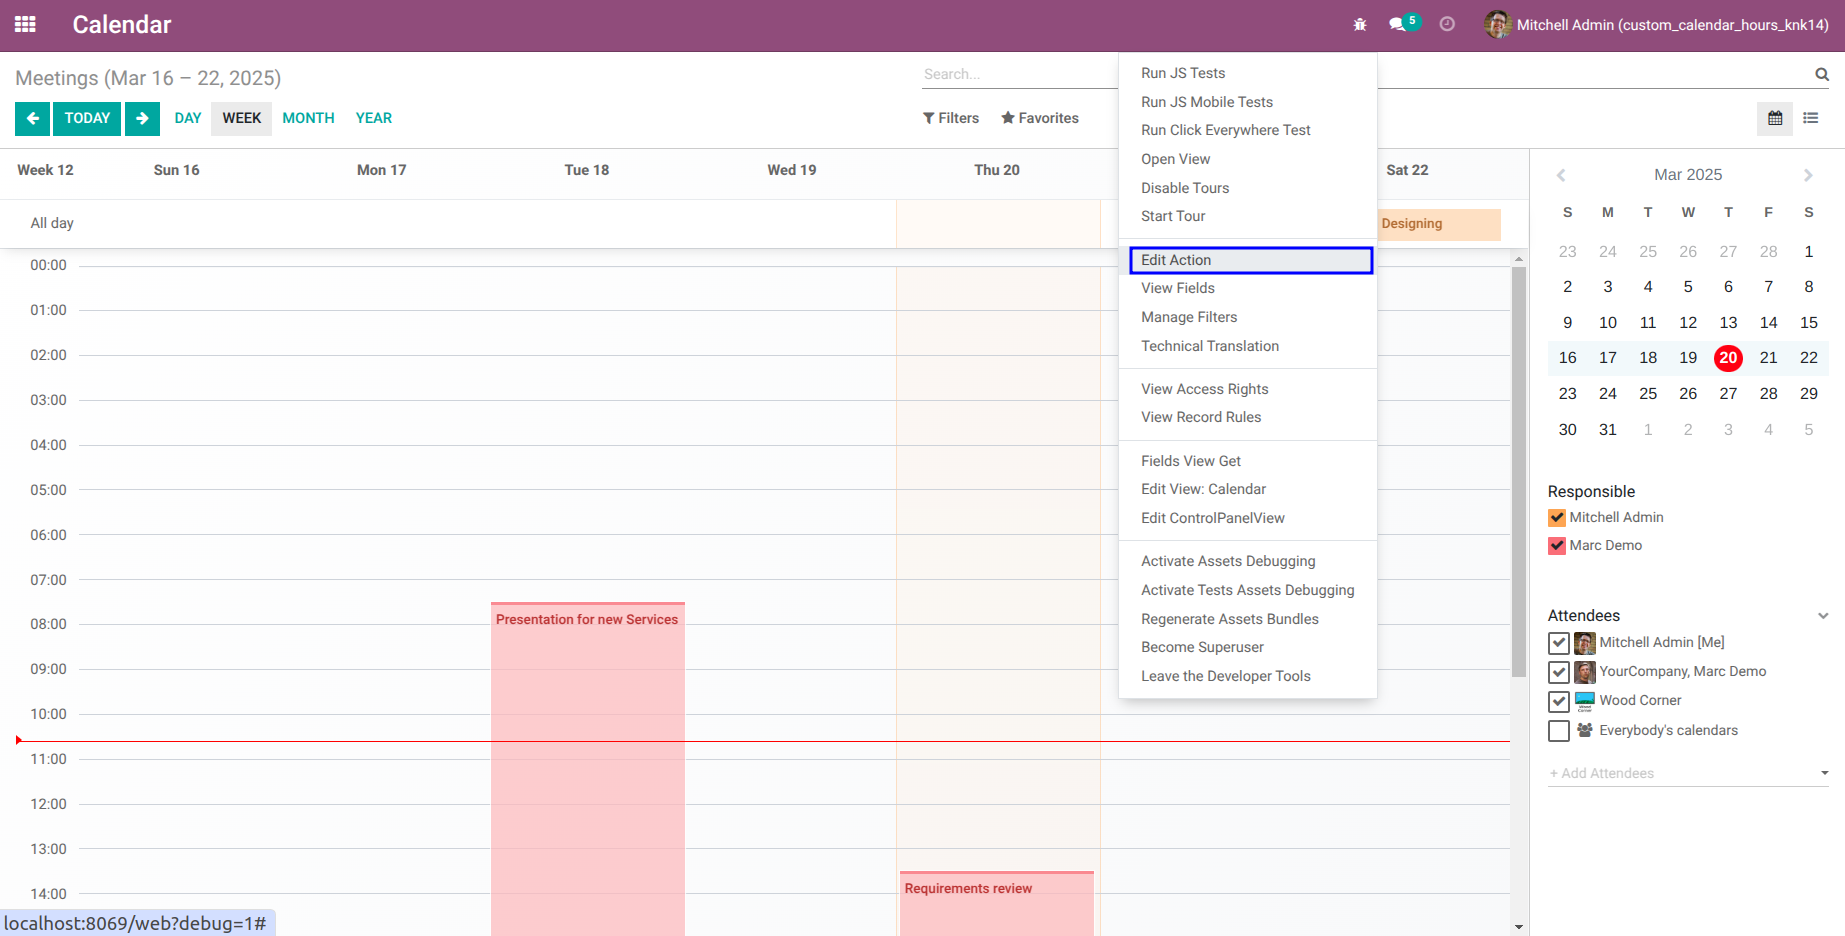Click the search magnifier icon
Viewport: 1845px width, 936px height.
click(1822, 74)
